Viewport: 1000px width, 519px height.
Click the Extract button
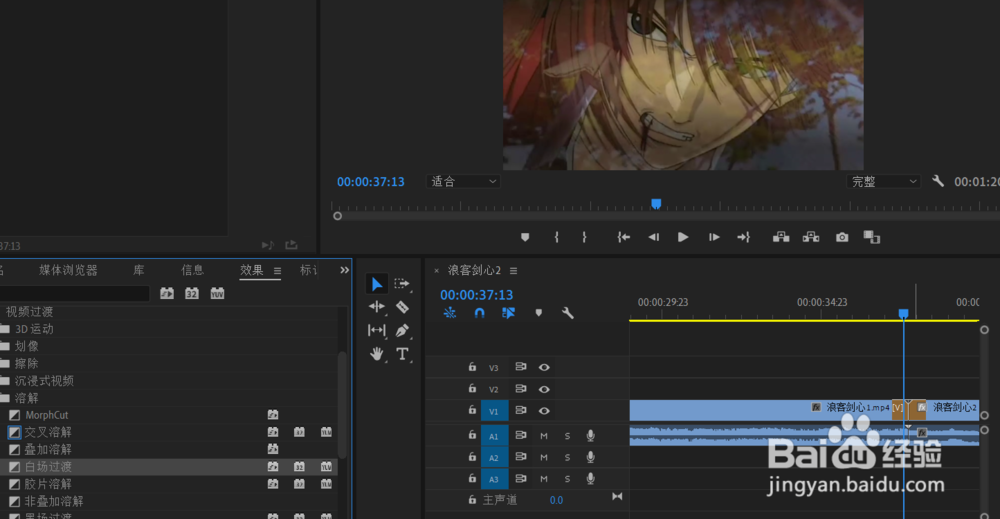(x=811, y=237)
